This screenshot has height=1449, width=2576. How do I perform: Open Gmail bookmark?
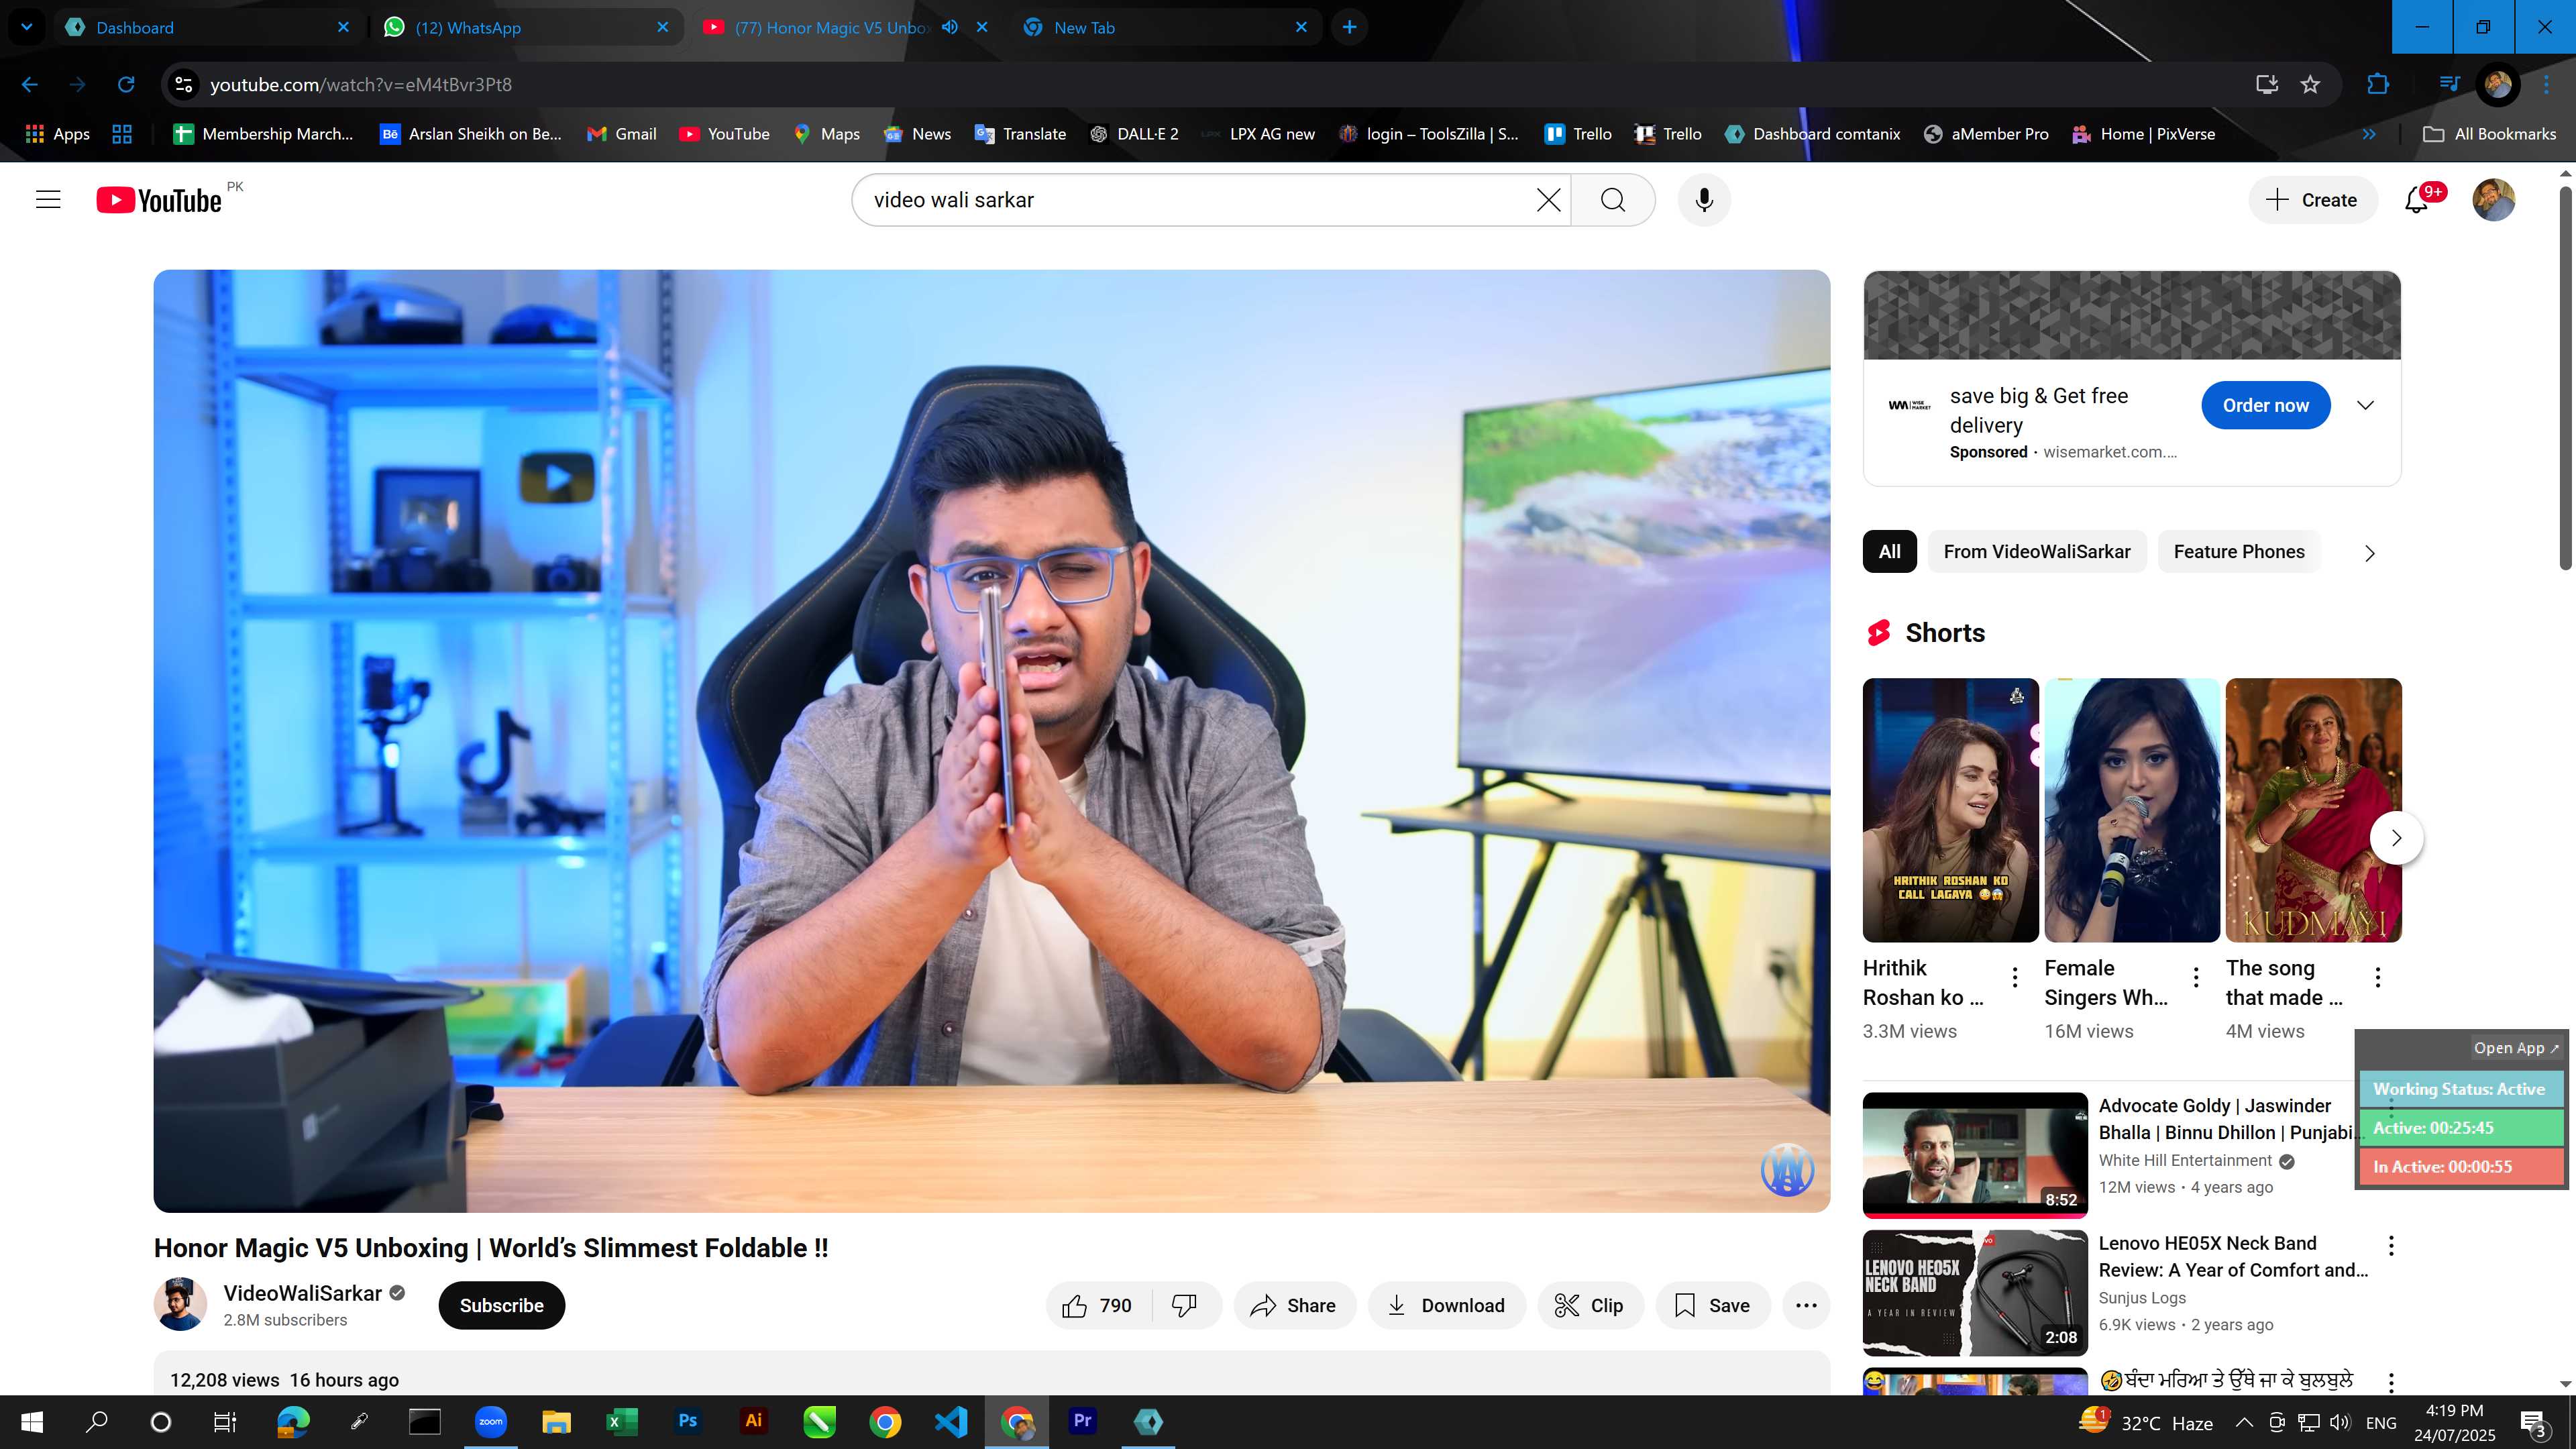click(622, 134)
